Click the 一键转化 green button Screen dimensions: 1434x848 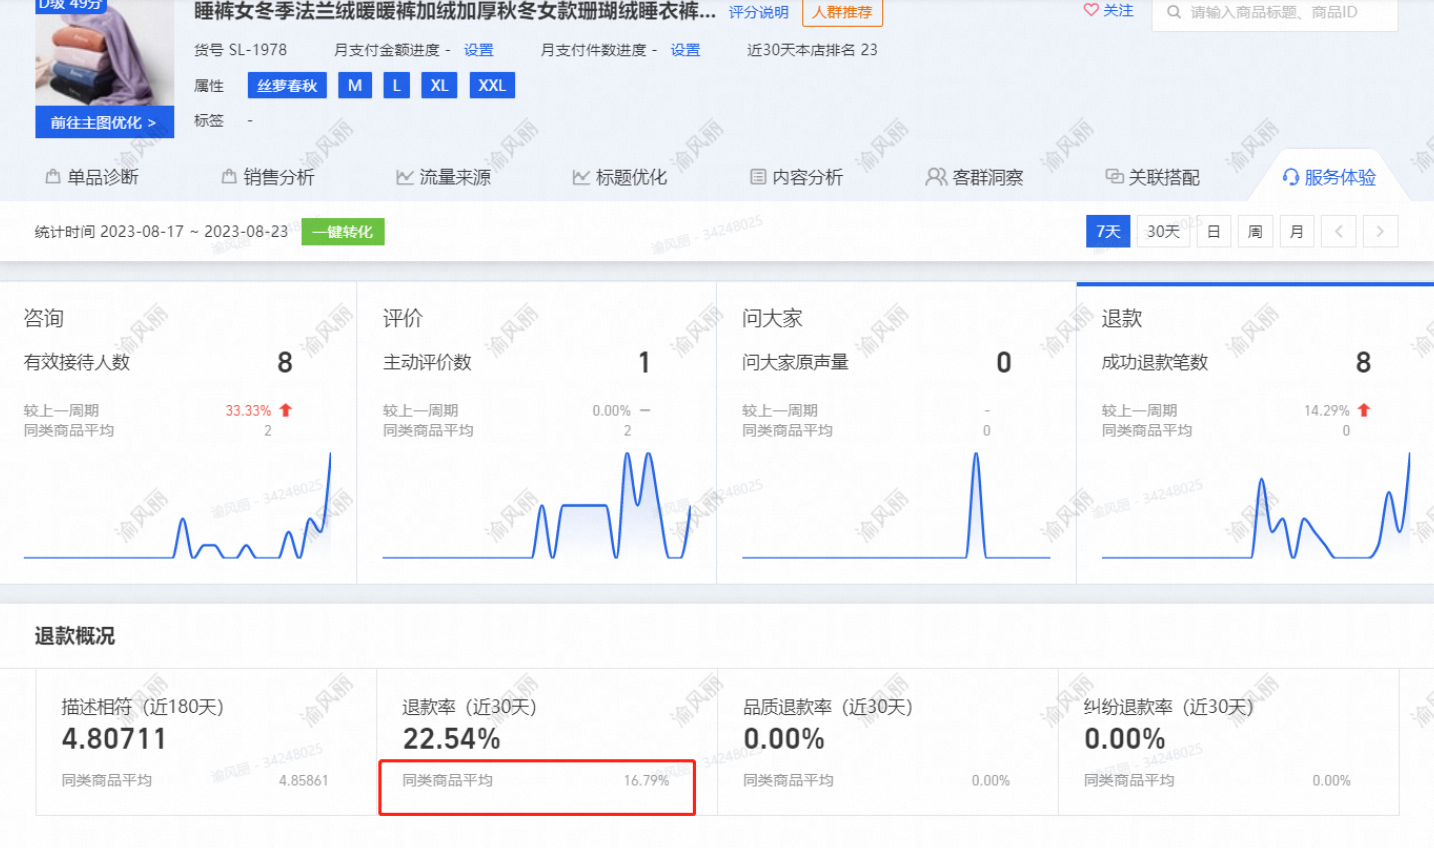coord(342,232)
